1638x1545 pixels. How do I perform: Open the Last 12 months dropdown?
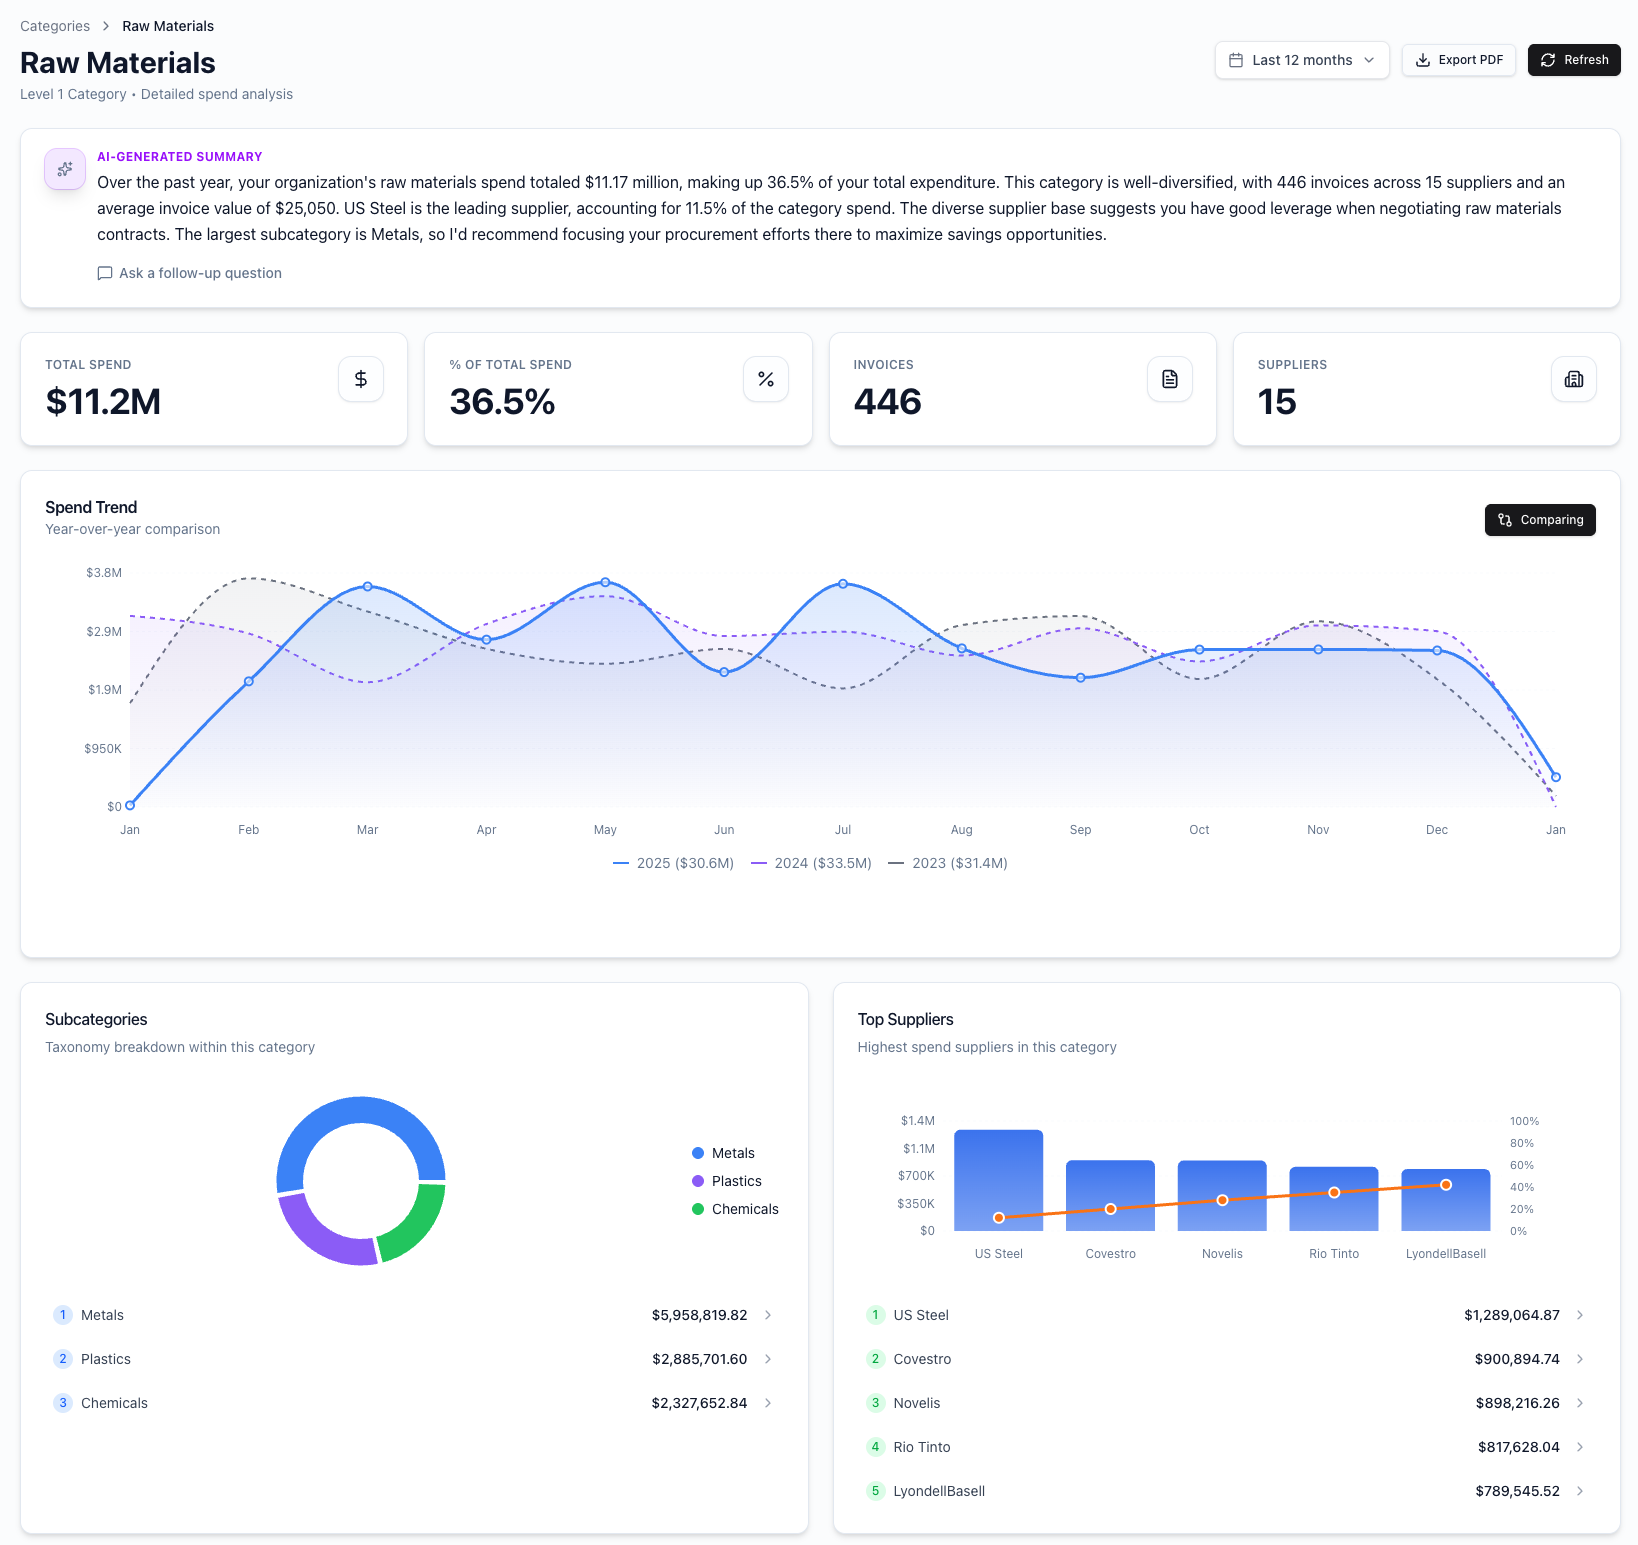pyautogui.click(x=1301, y=60)
